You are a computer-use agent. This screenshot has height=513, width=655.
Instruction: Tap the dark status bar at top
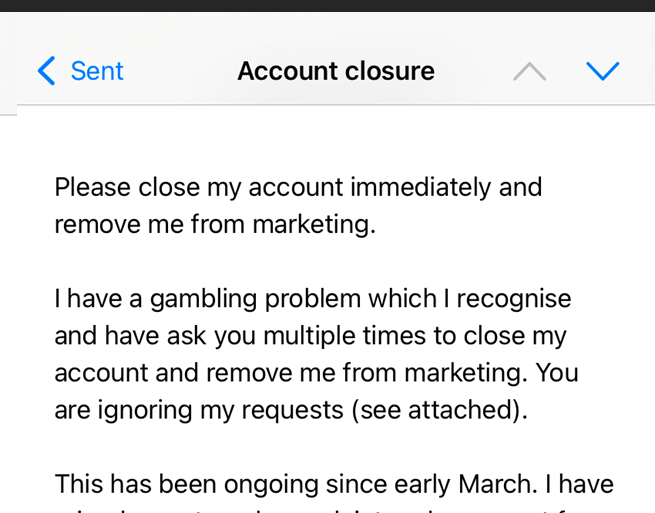click(327, 5)
